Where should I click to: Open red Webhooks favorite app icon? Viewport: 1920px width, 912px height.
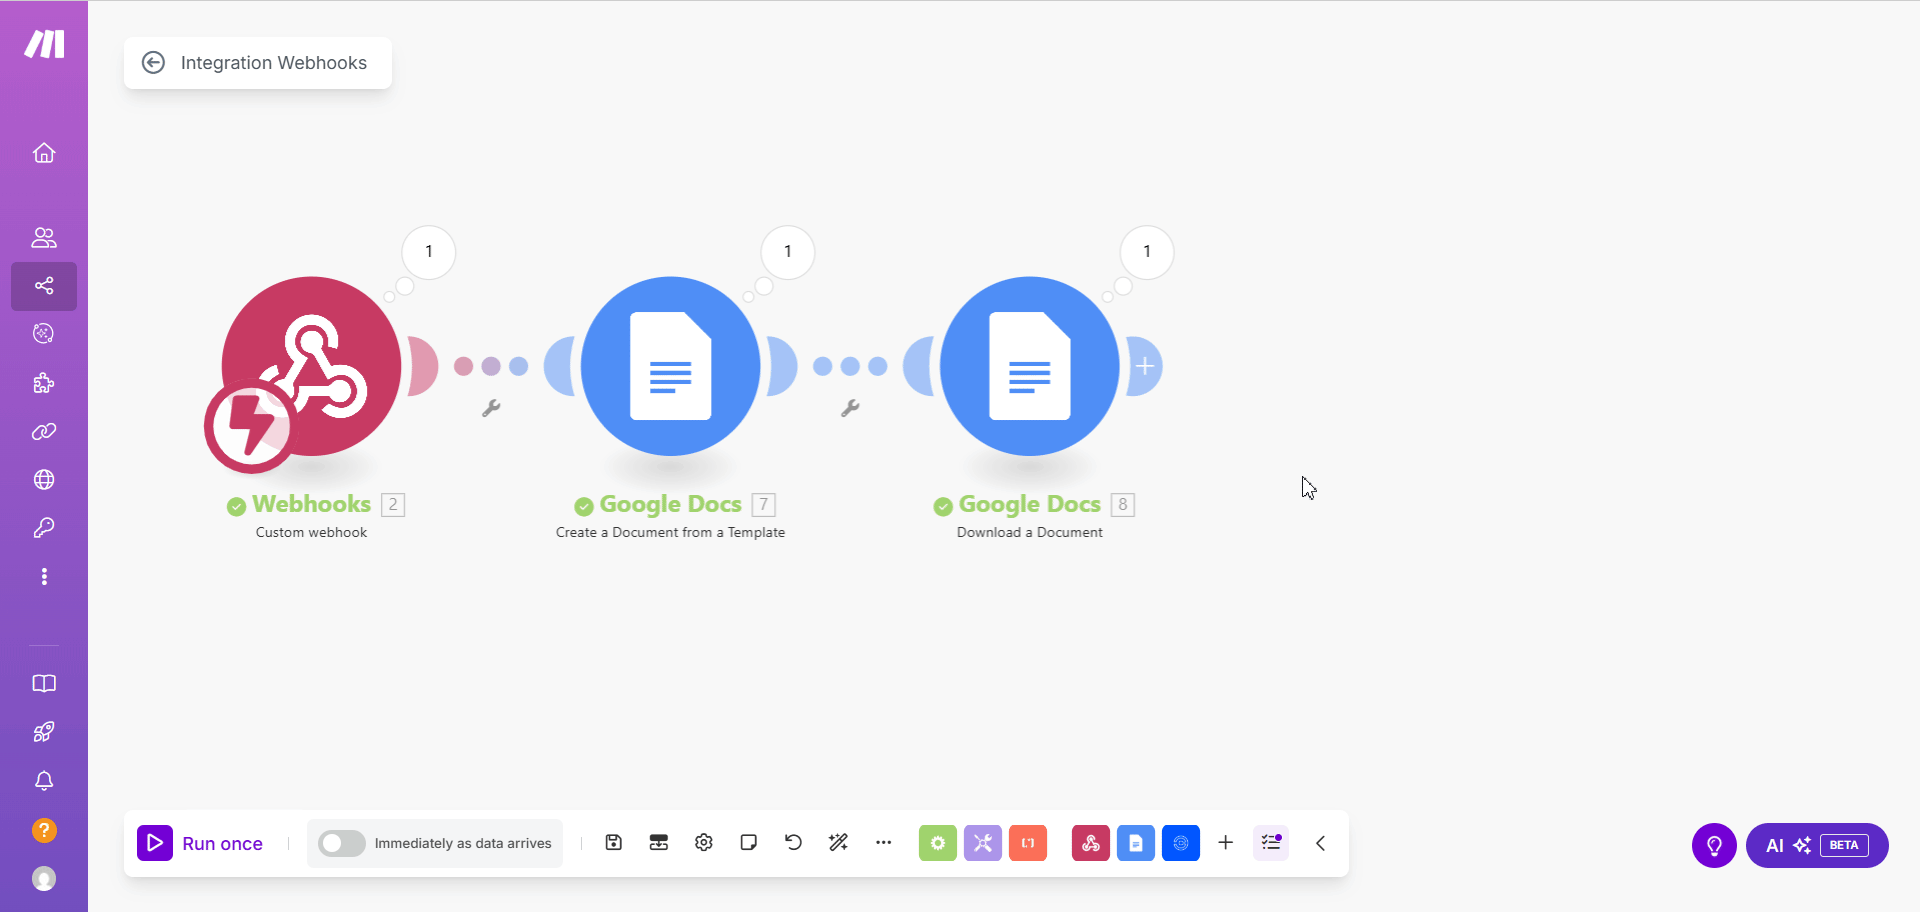(x=1091, y=843)
